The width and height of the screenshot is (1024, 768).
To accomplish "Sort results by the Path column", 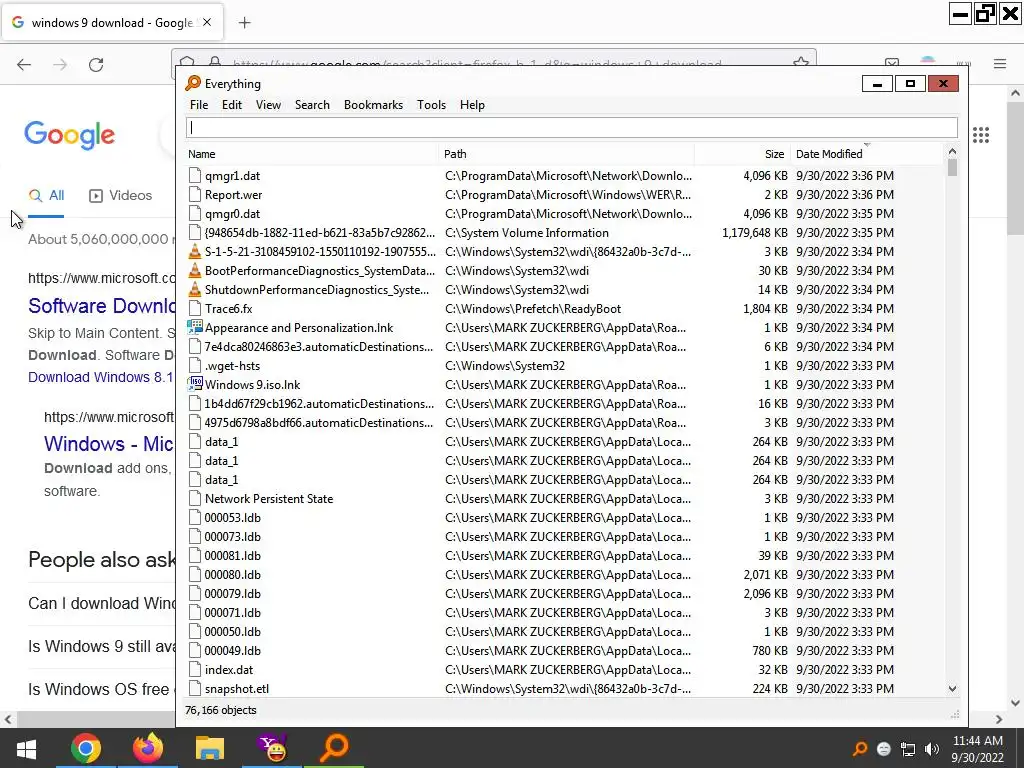I will [567, 154].
